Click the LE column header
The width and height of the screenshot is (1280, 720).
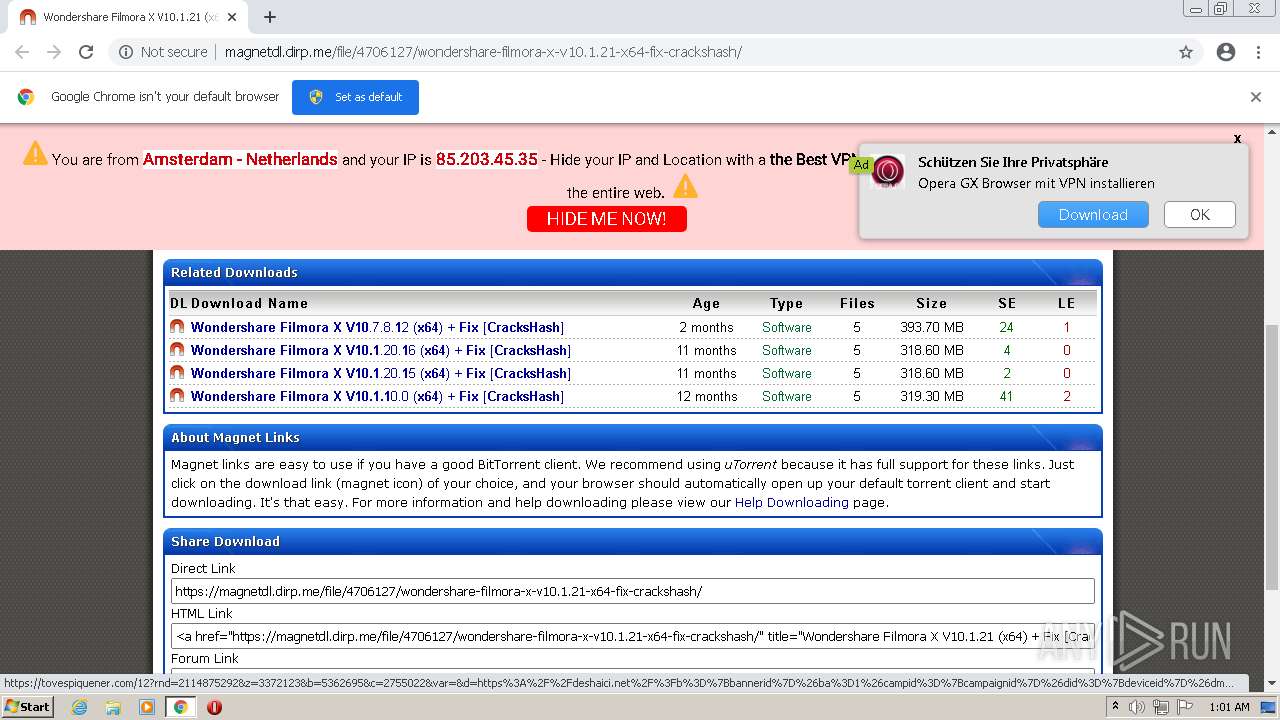click(1067, 303)
